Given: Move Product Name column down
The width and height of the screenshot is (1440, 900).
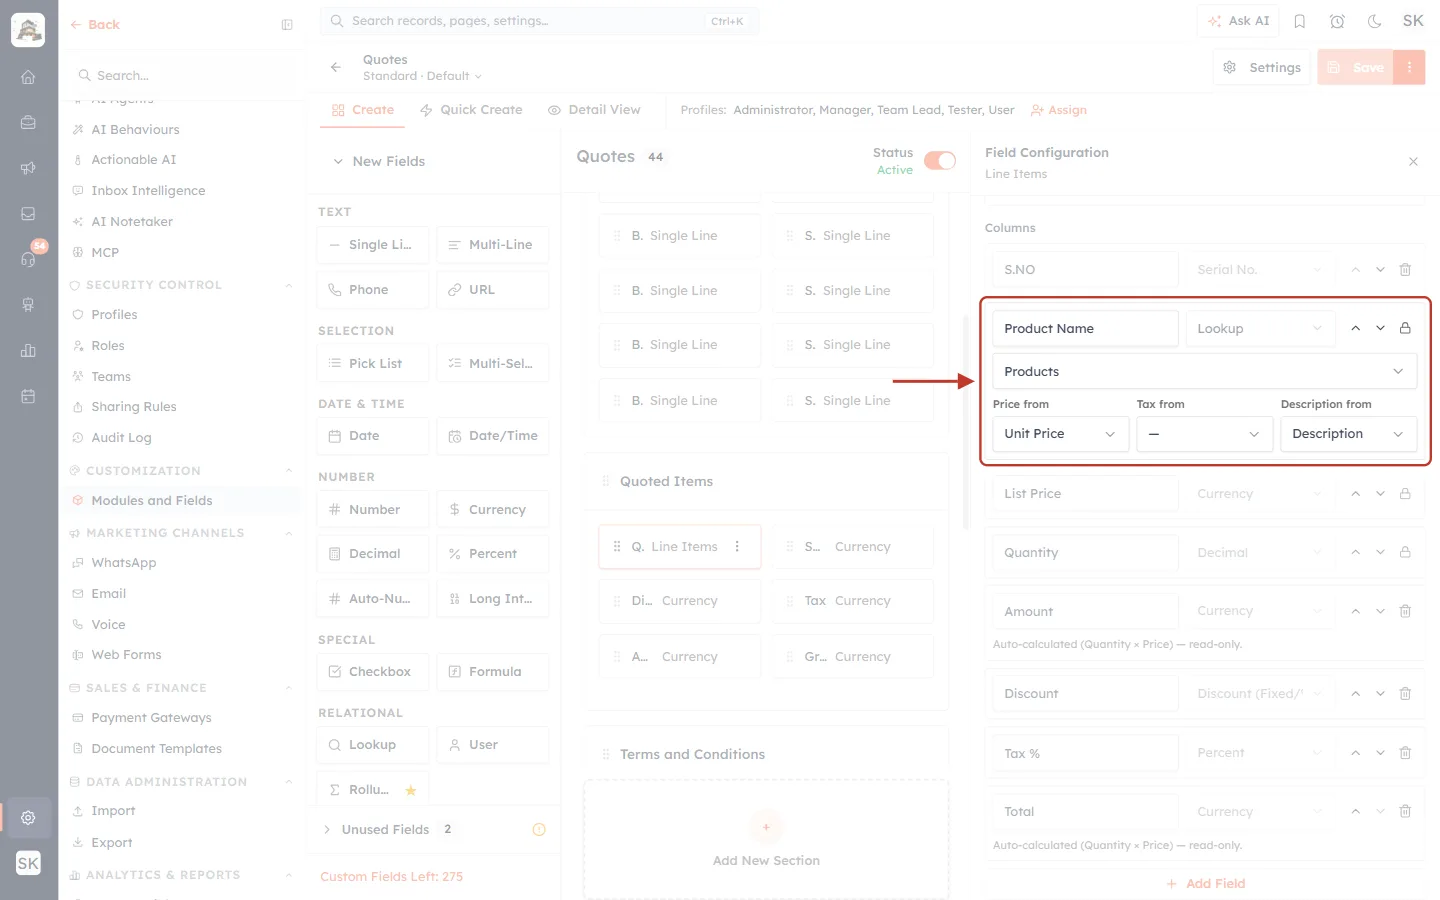Looking at the screenshot, I should pos(1381,328).
